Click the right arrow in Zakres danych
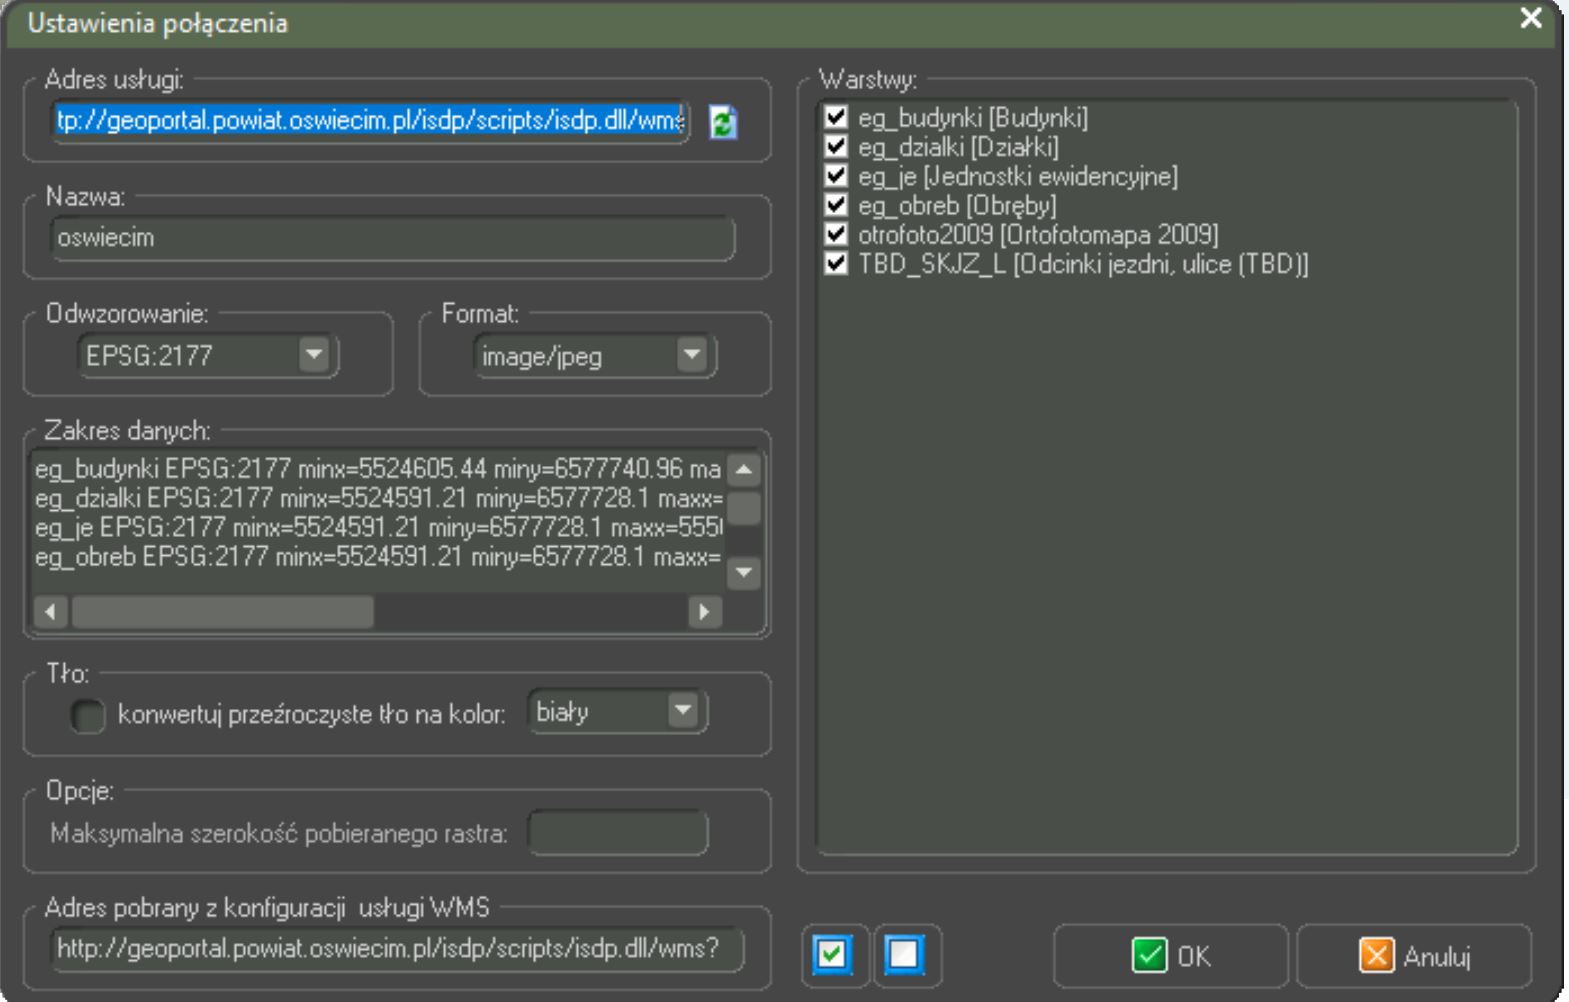The image size is (1569, 1002). click(x=704, y=611)
